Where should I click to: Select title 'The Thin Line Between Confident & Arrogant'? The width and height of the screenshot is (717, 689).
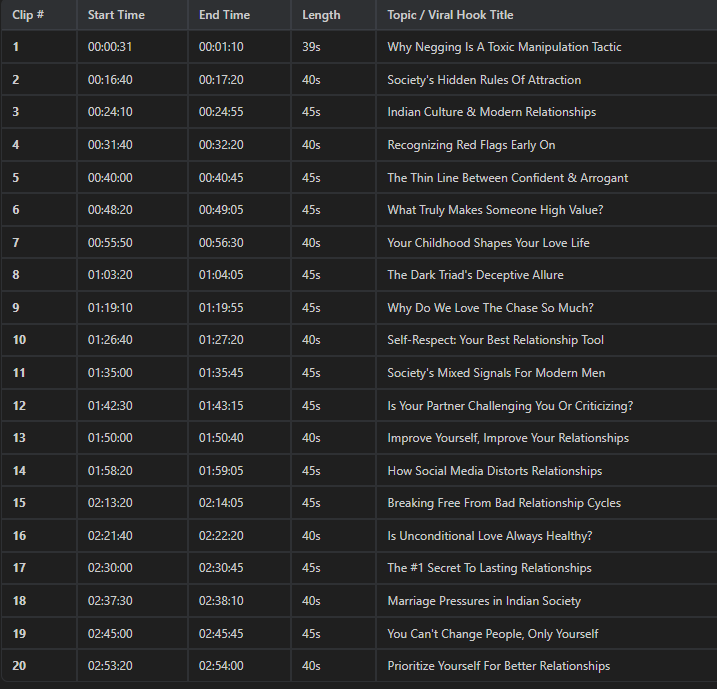point(508,178)
